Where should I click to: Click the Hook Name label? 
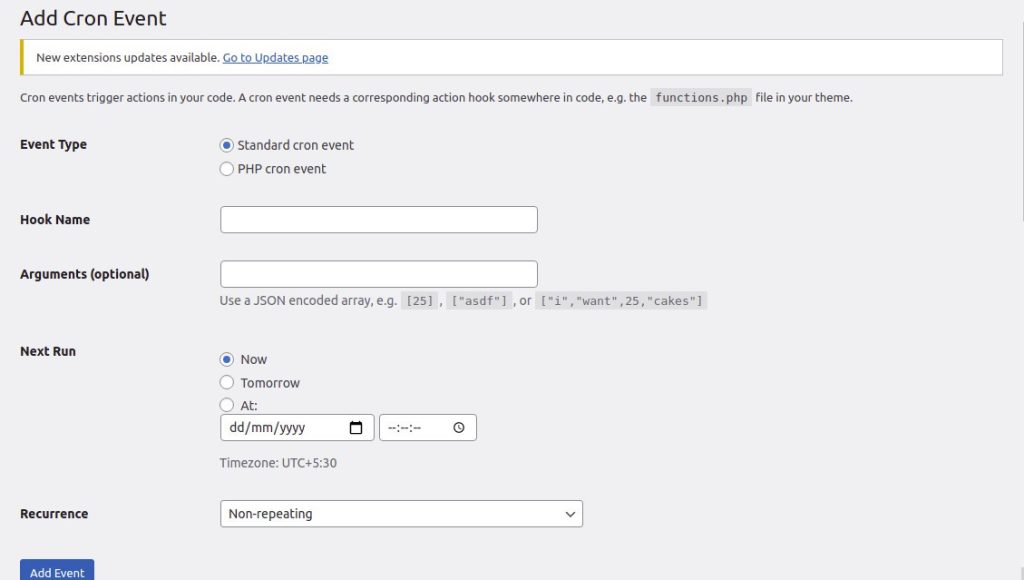click(55, 220)
